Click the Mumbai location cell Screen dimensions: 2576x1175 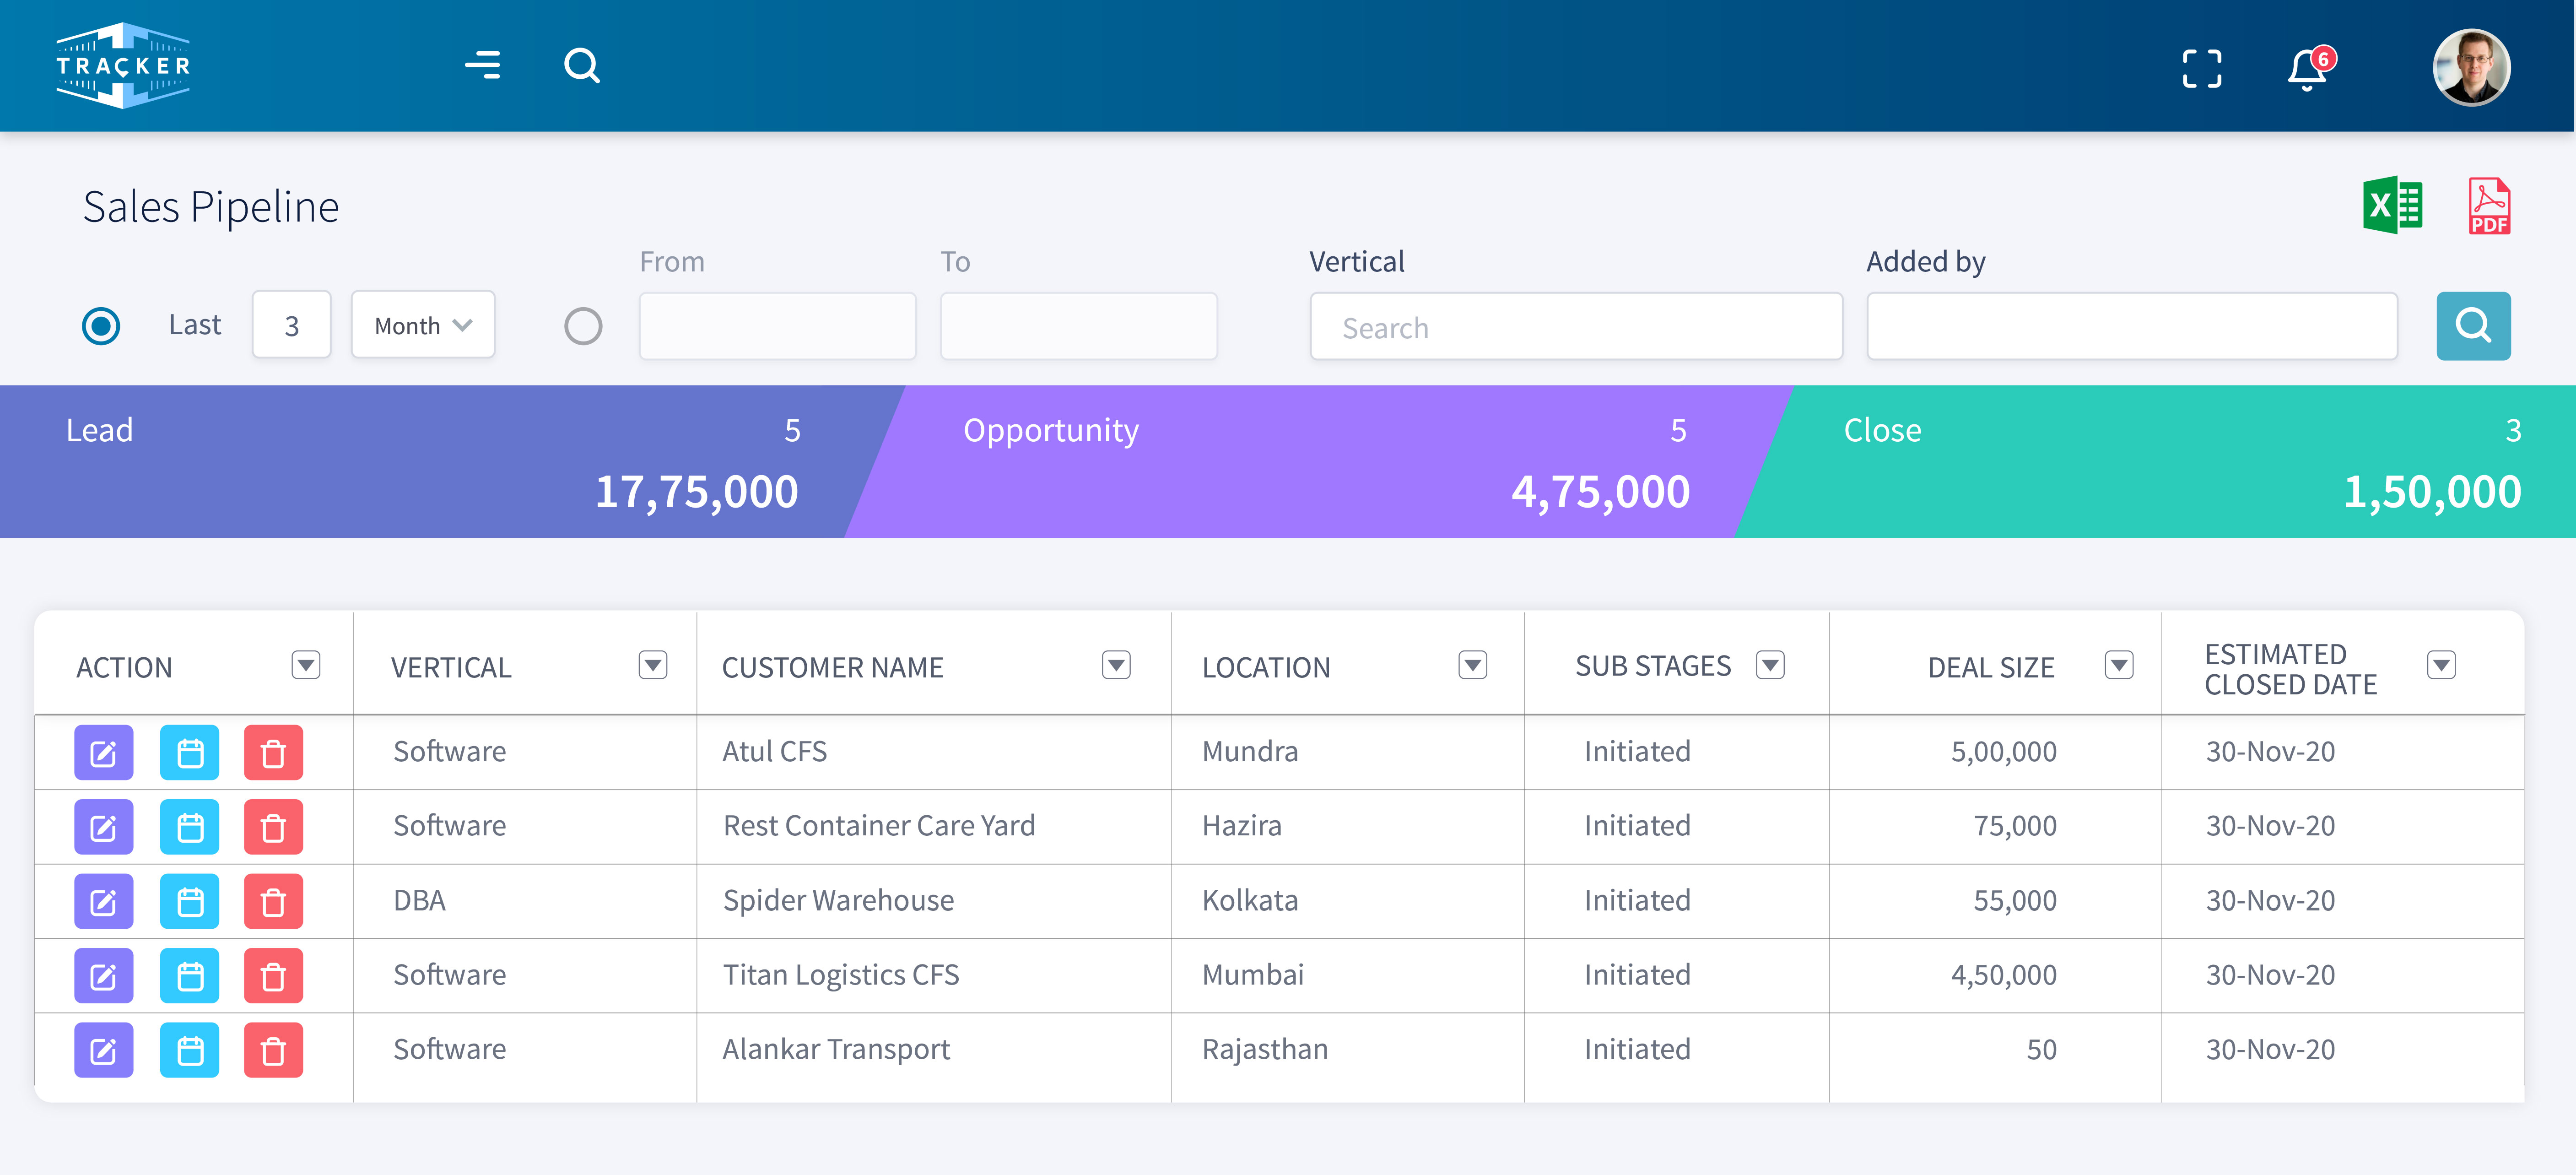[1253, 975]
